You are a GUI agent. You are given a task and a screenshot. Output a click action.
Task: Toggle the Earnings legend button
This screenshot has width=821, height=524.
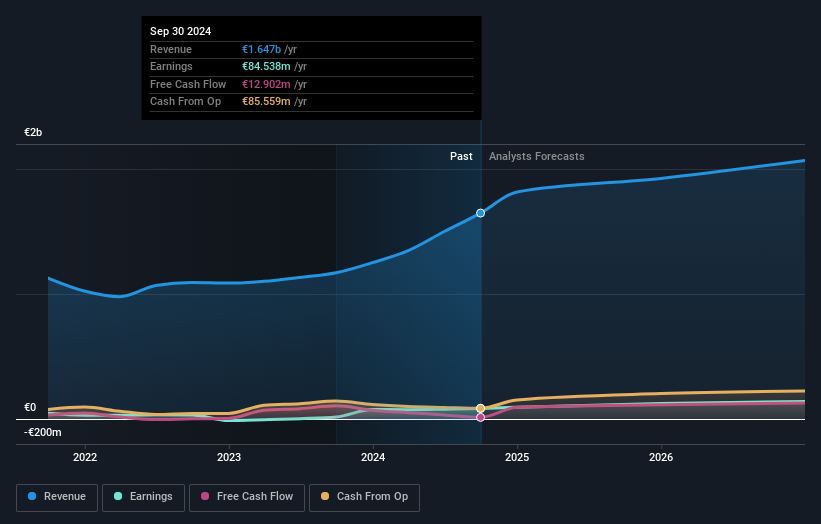tap(143, 497)
